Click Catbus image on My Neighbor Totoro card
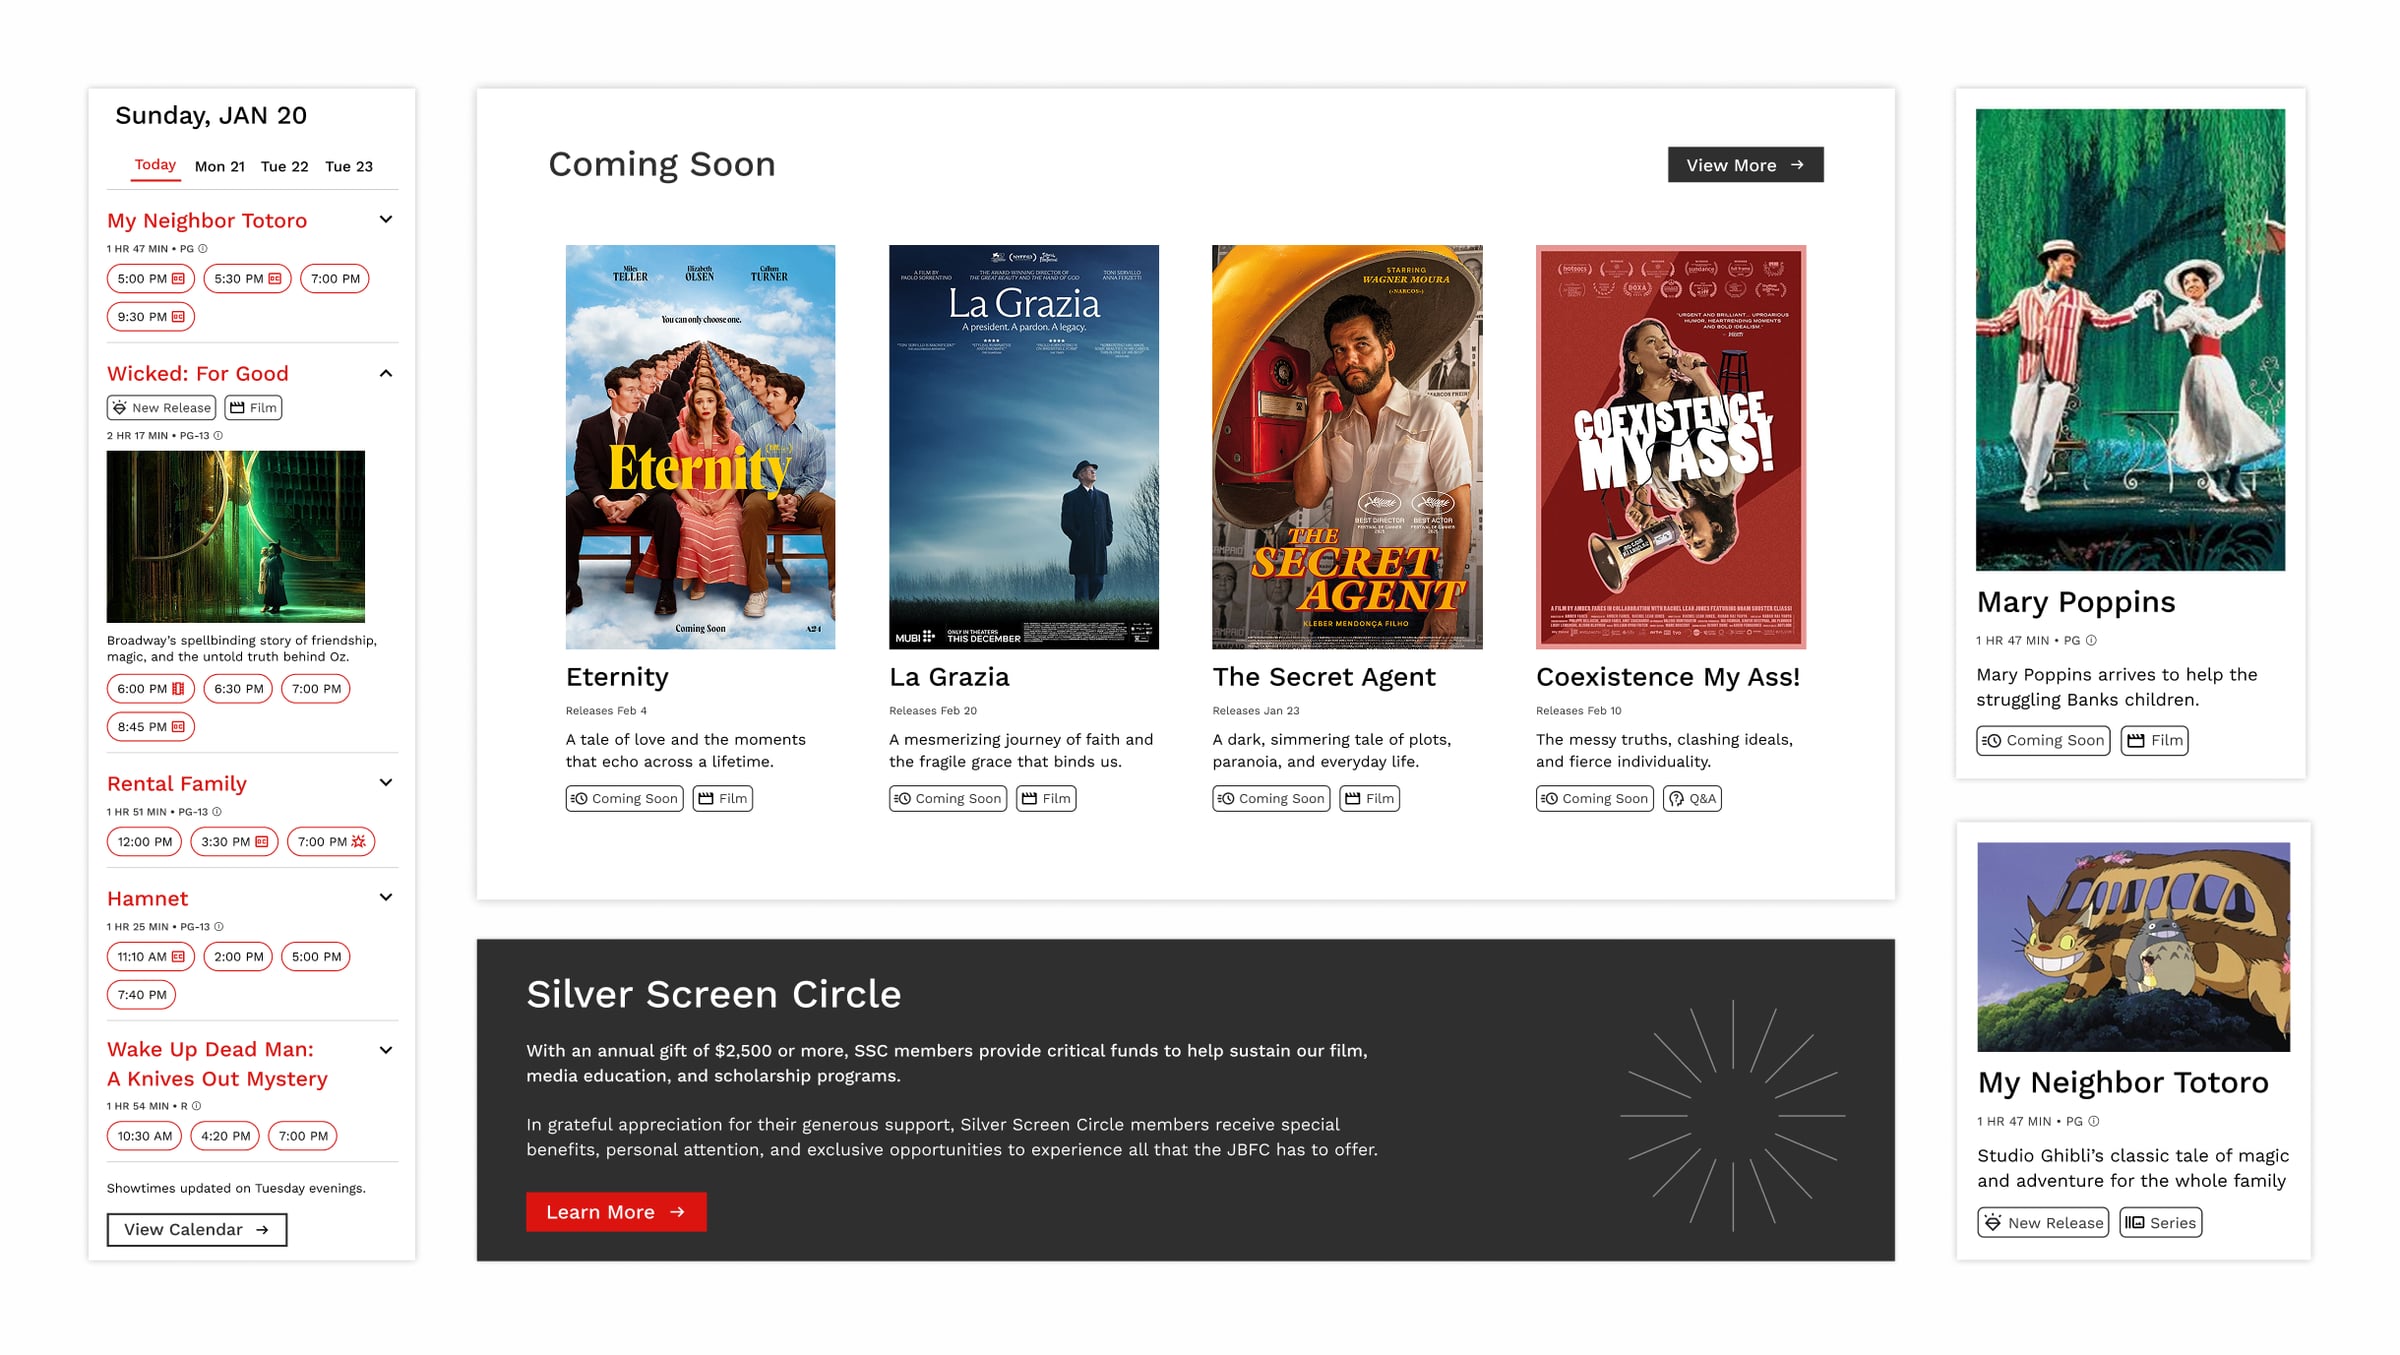Image resolution: width=2400 pixels, height=1355 pixels. [x=2133, y=947]
